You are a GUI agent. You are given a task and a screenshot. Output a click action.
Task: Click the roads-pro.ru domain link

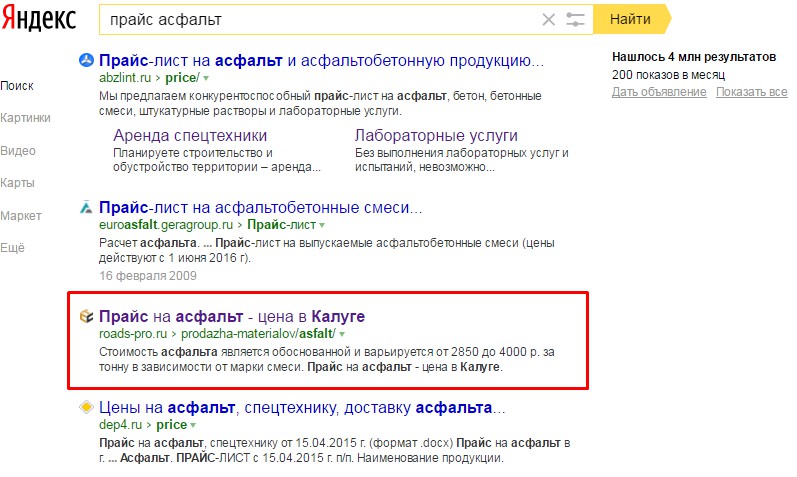click(133, 334)
